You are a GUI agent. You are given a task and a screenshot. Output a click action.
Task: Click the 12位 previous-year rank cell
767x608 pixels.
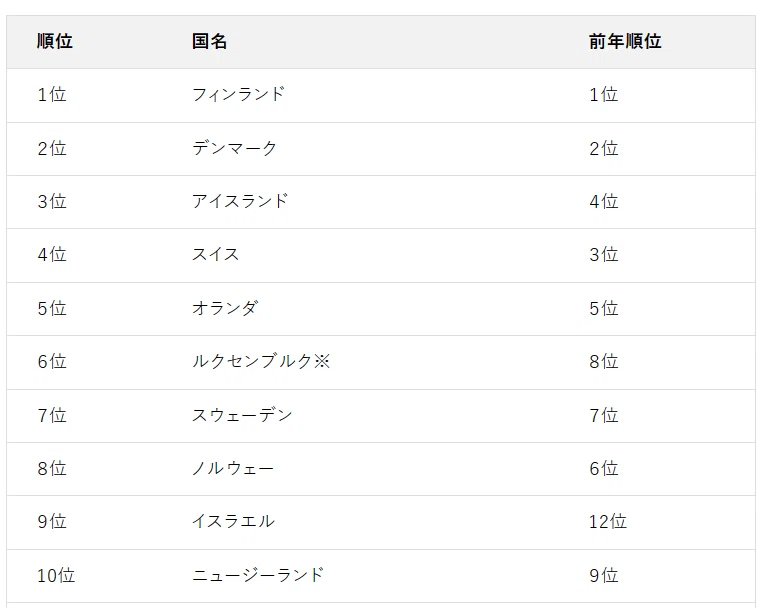click(608, 521)
